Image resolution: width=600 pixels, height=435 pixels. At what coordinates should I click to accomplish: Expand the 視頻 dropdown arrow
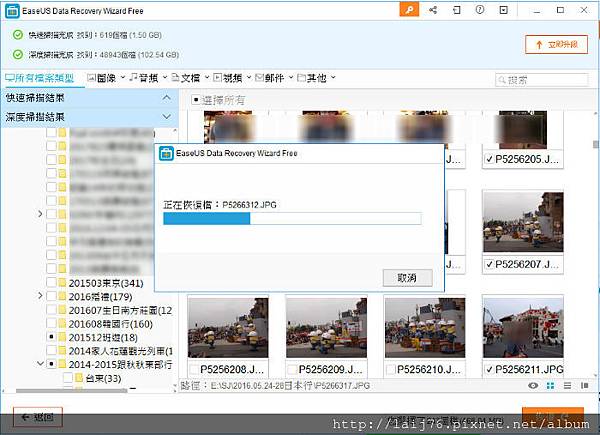(x=249, y=78)
